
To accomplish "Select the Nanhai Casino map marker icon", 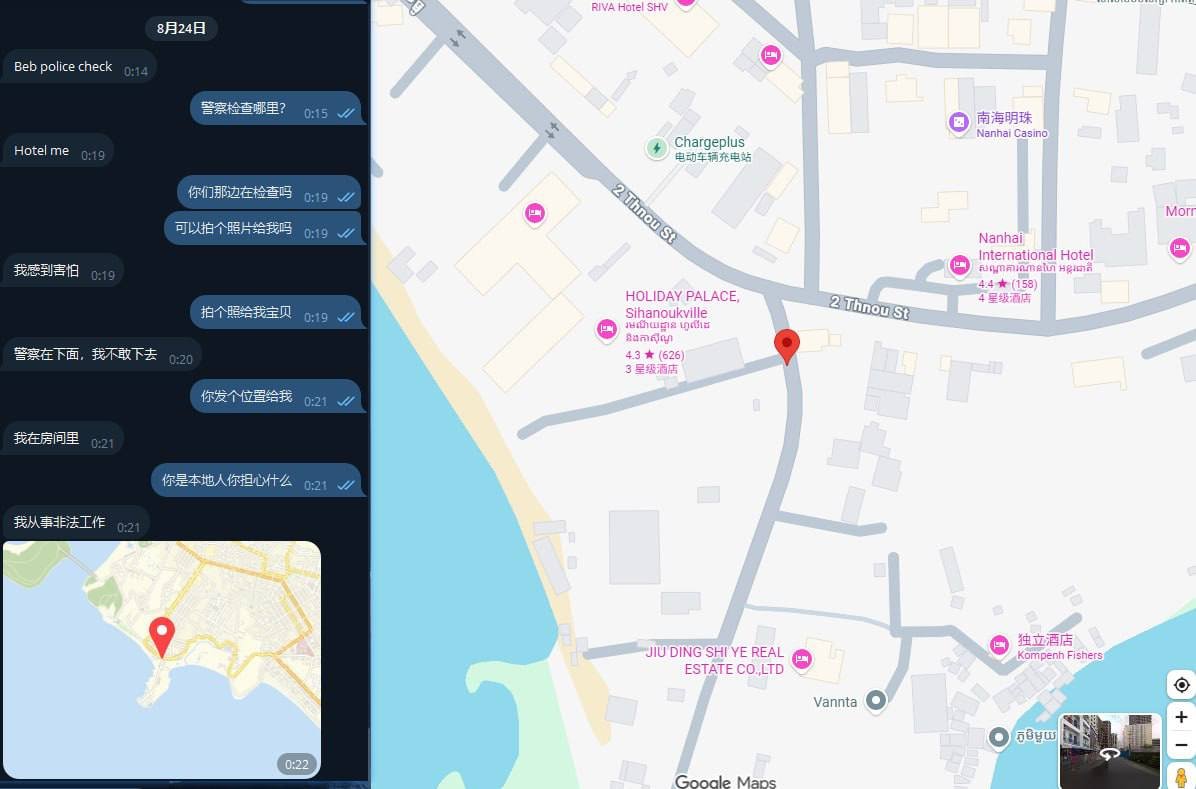I will click(x=959, y=122).
